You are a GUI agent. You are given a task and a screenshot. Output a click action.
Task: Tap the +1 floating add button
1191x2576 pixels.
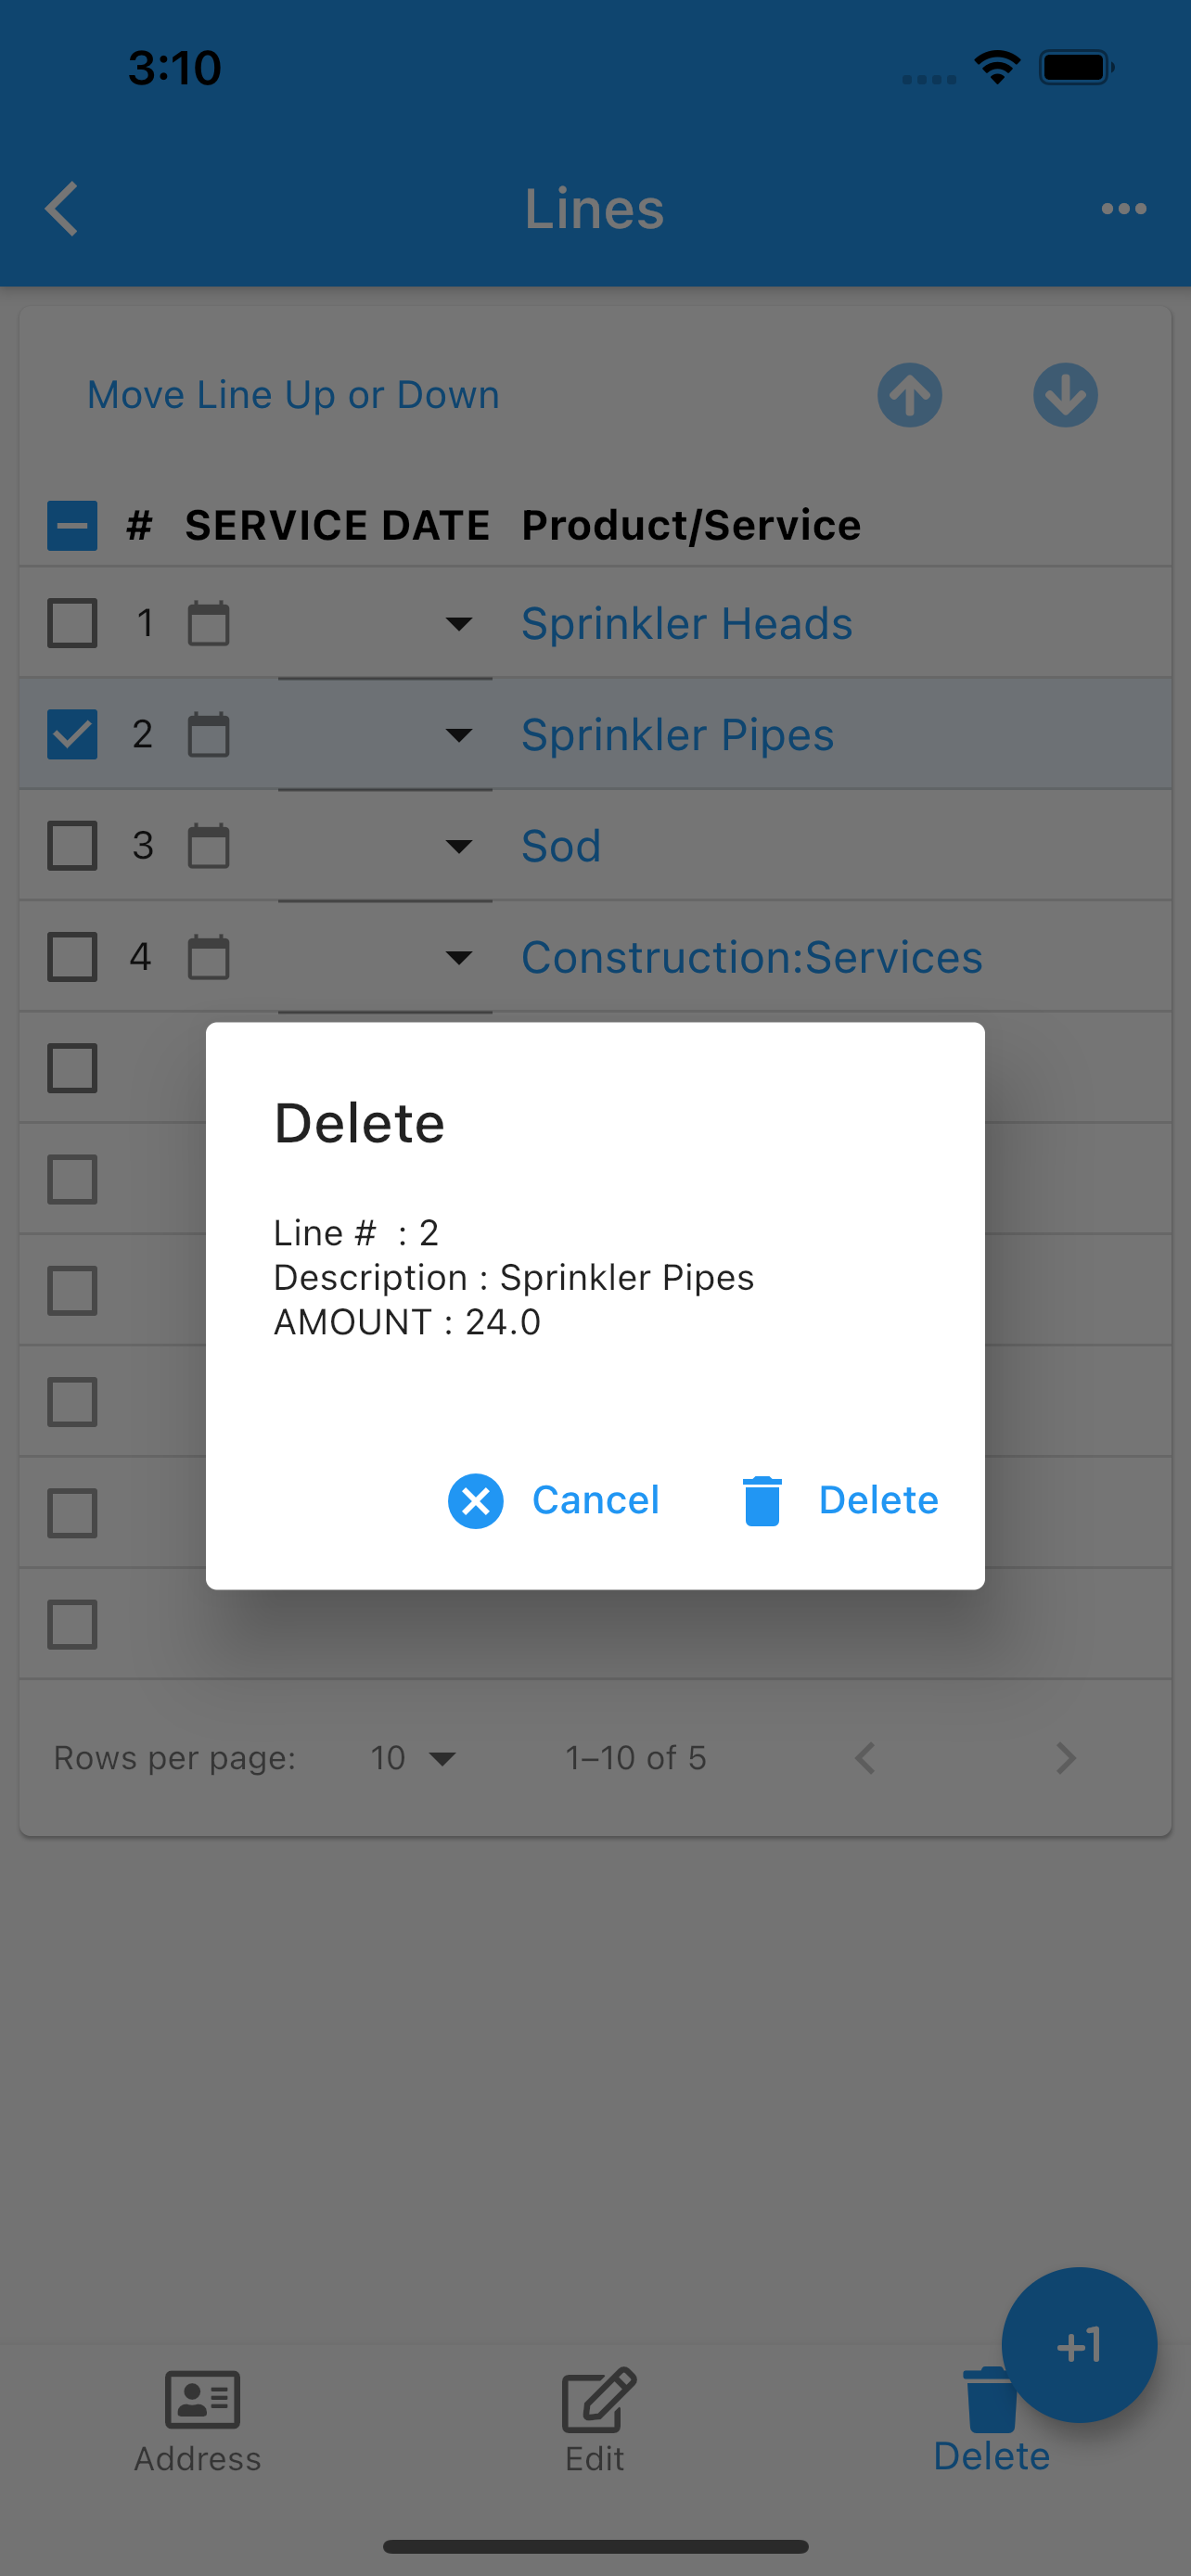pyautogui.click(x=1079, y=2345)
